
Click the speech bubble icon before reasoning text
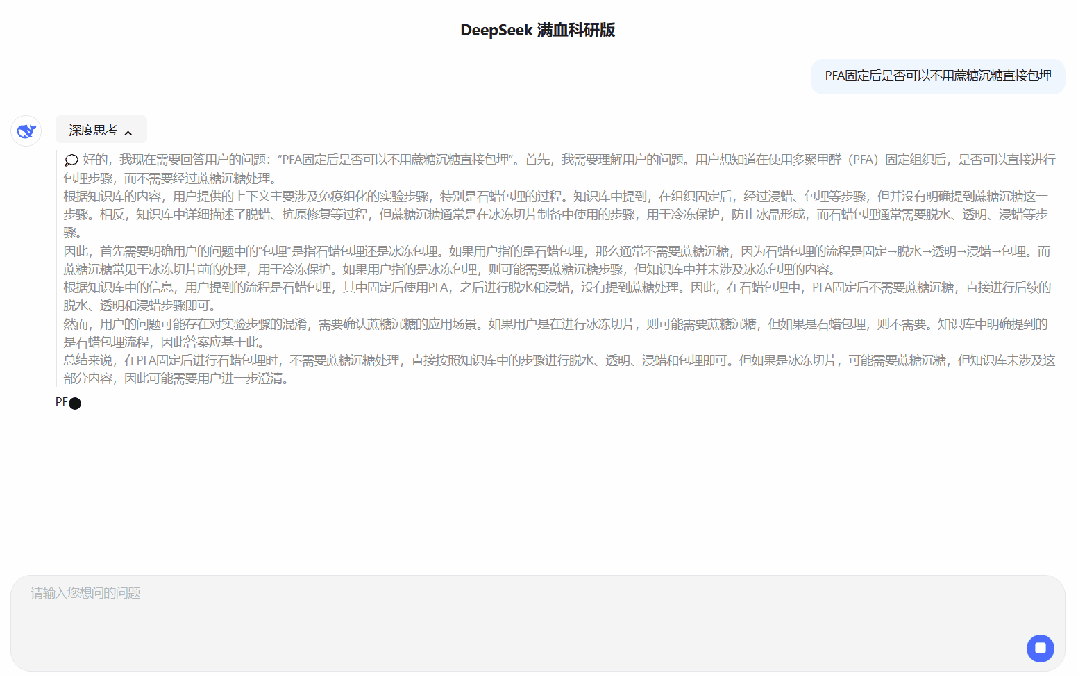pyautogui.click(x=71, y=160)
